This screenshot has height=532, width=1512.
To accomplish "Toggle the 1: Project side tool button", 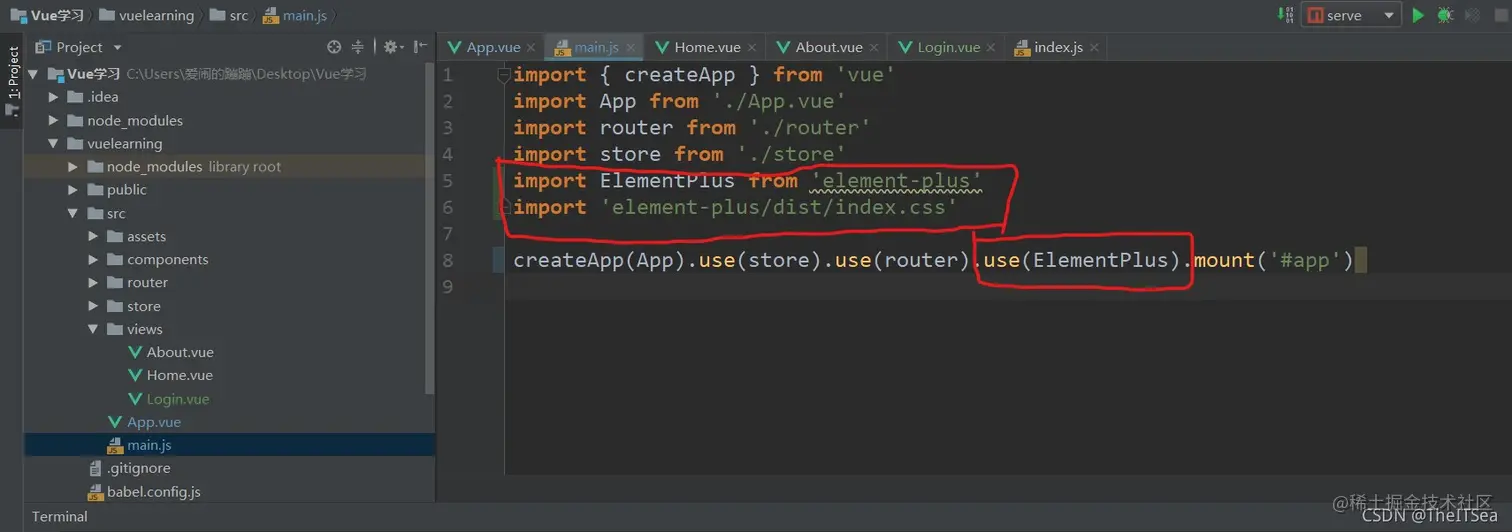I will 13,82.
